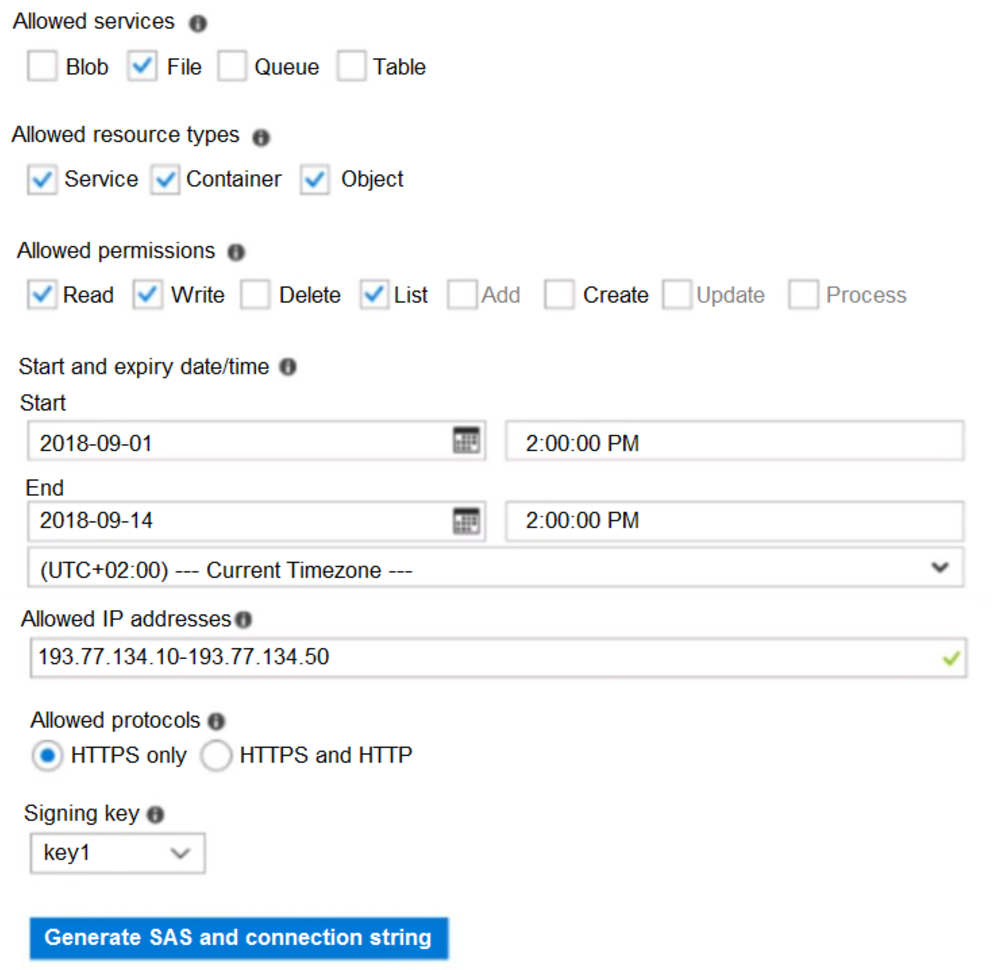This screenshot has height=970, width=997.
Task: Open the End date calendar picker
Action: [467, 520]
